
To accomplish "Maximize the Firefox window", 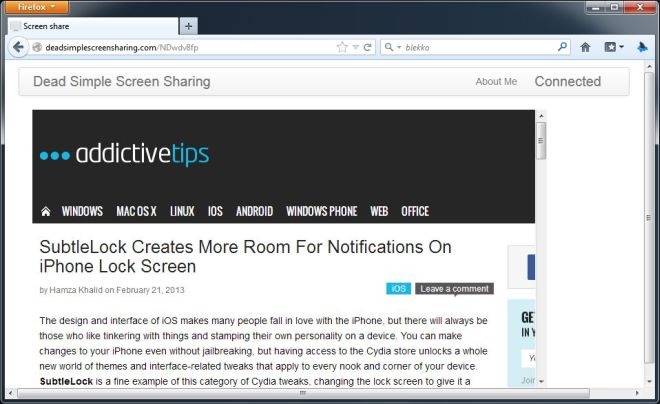I will [x=614, y=7].
